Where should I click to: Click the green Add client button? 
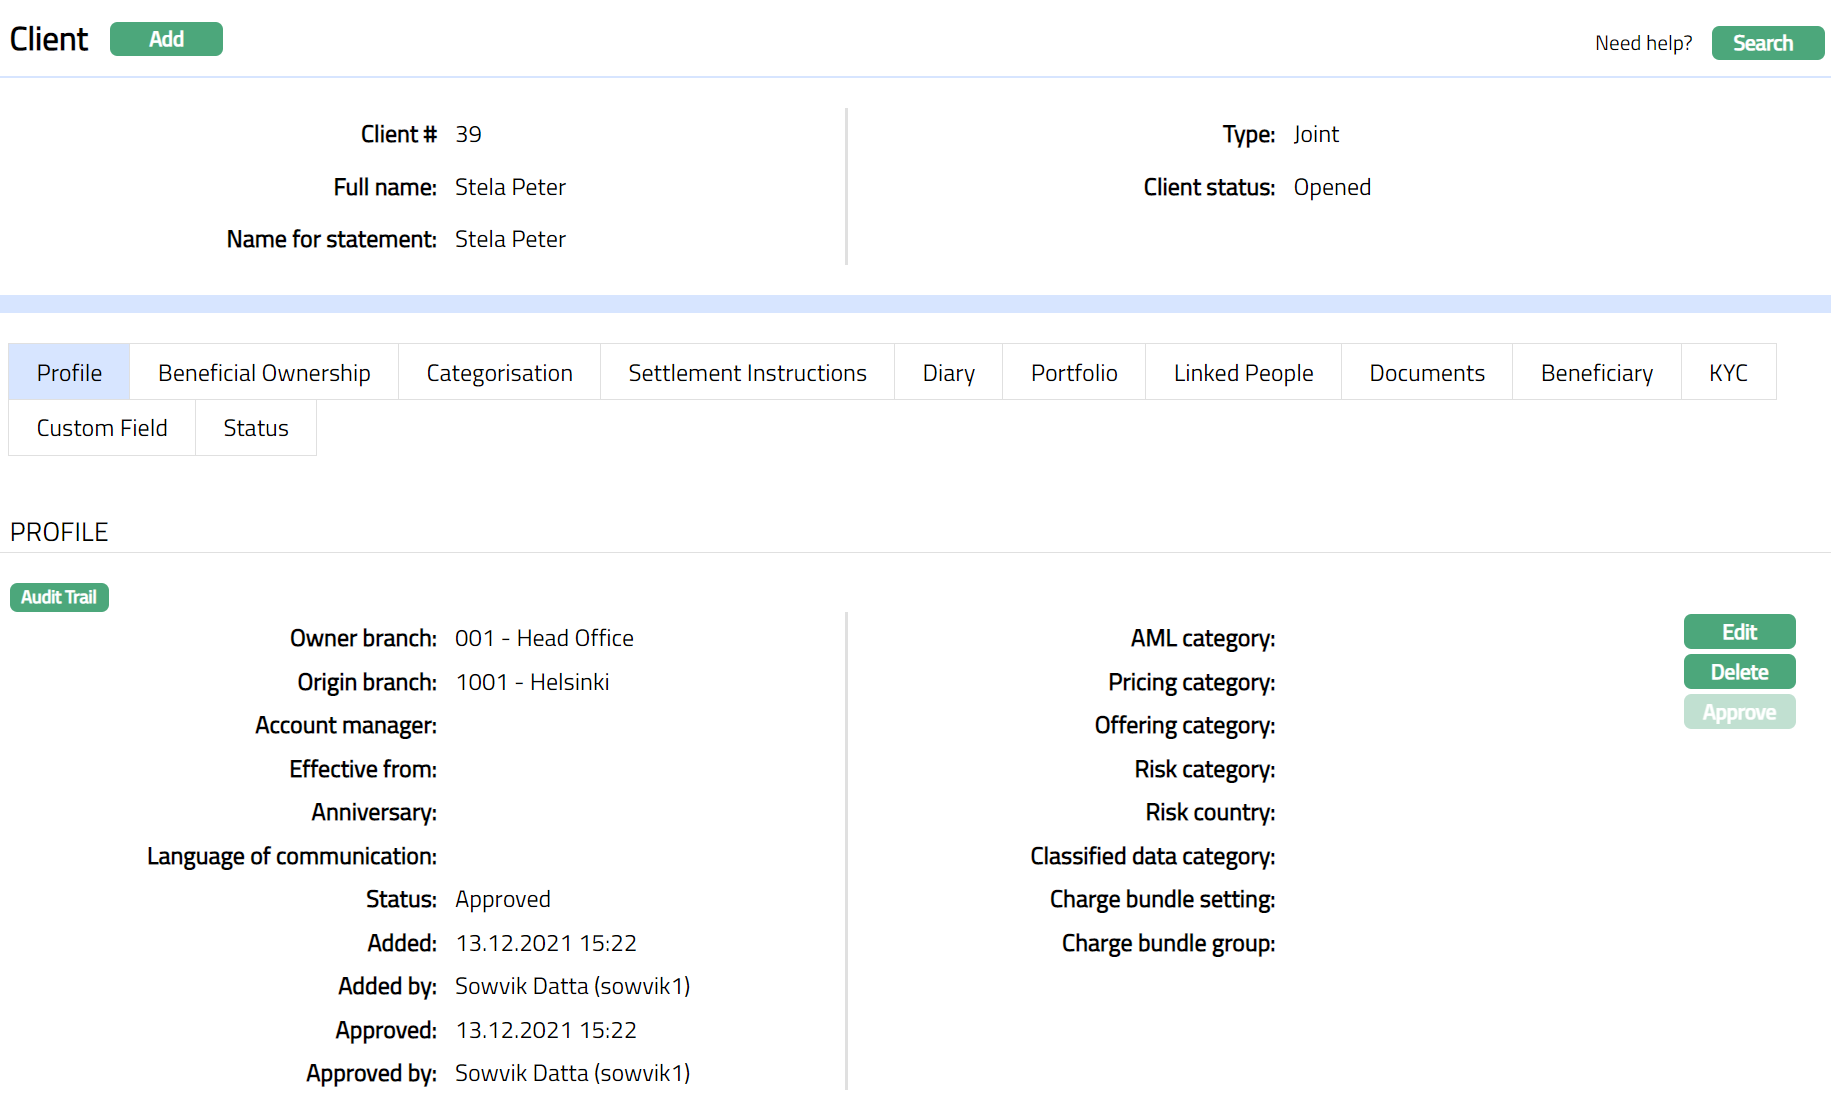point(166,39)
